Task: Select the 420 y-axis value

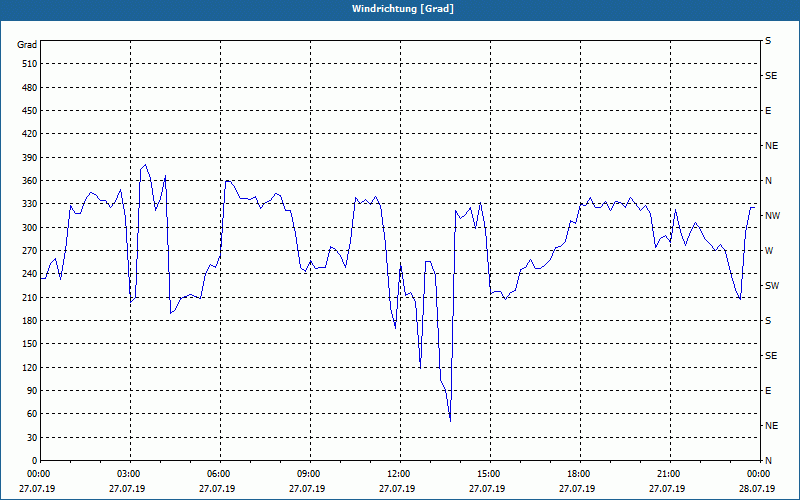Action: click(30, 134)
